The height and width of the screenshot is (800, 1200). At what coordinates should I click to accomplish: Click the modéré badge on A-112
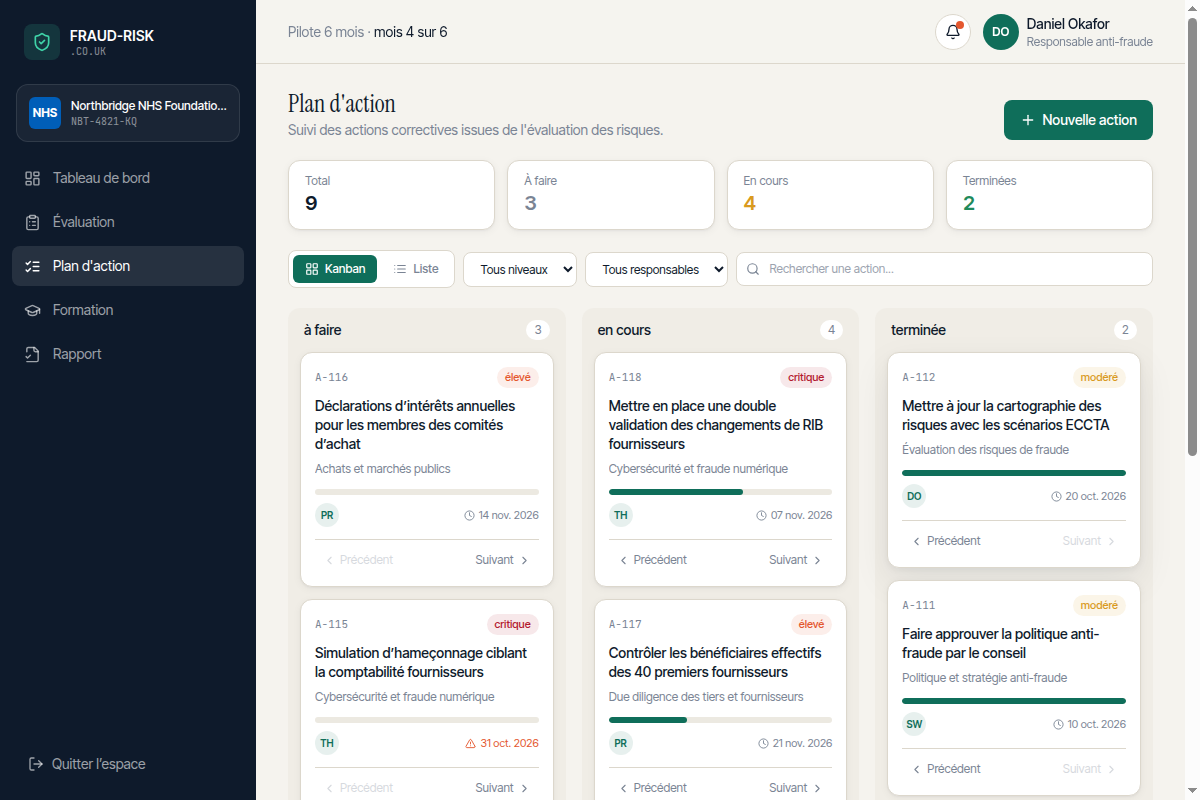pos(1100,377)
